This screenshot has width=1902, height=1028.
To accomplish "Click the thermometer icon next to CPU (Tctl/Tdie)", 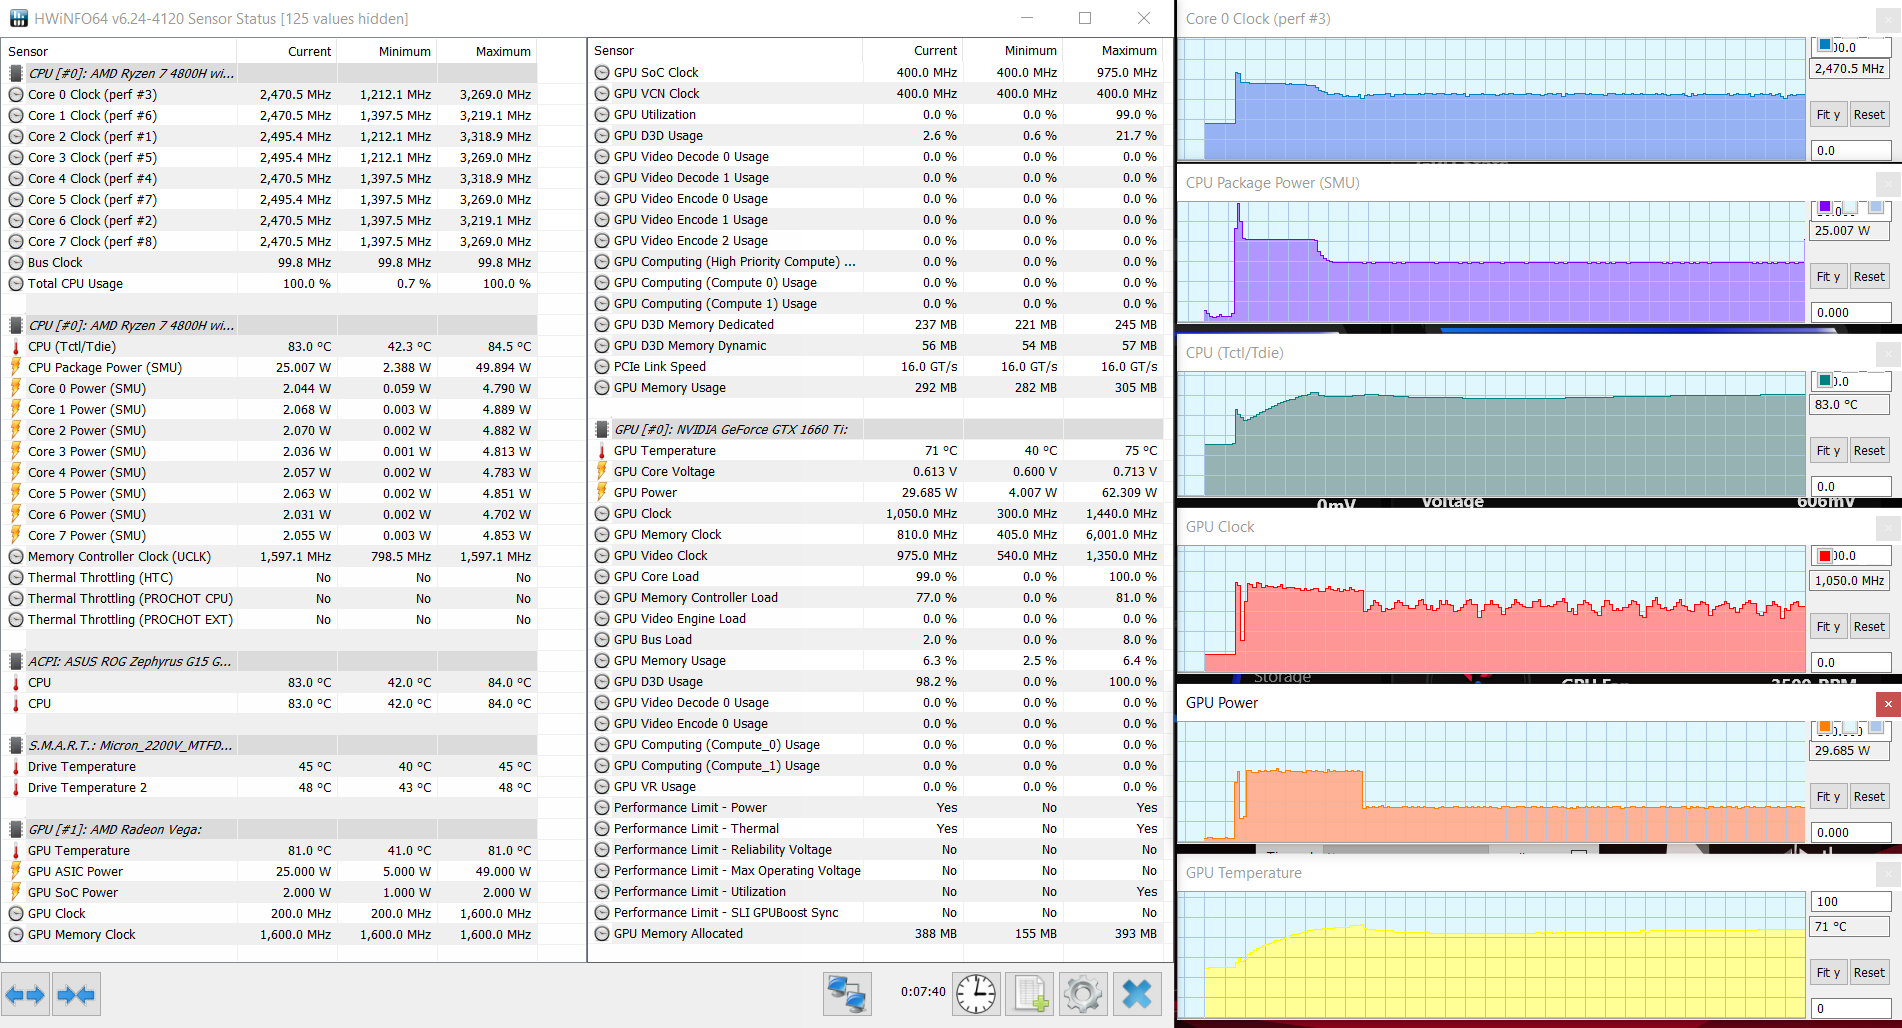I will tap(16, 346).
